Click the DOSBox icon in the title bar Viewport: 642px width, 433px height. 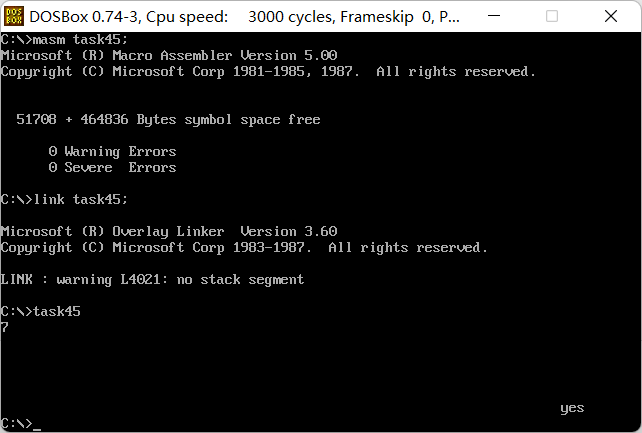coord(14,16)
